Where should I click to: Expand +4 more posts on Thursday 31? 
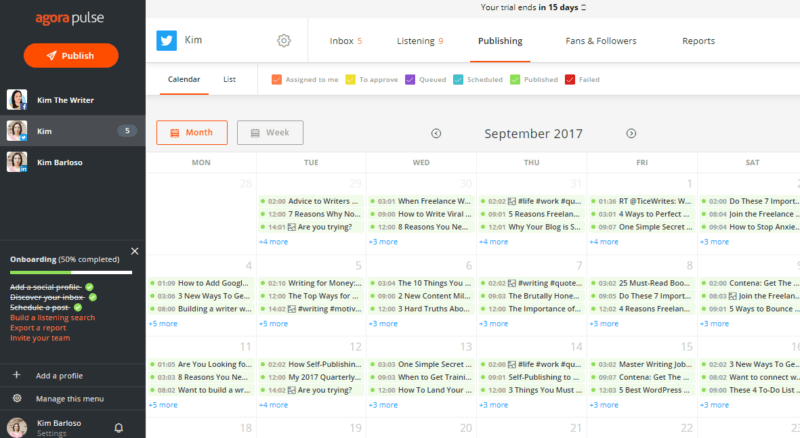(493, 242)
